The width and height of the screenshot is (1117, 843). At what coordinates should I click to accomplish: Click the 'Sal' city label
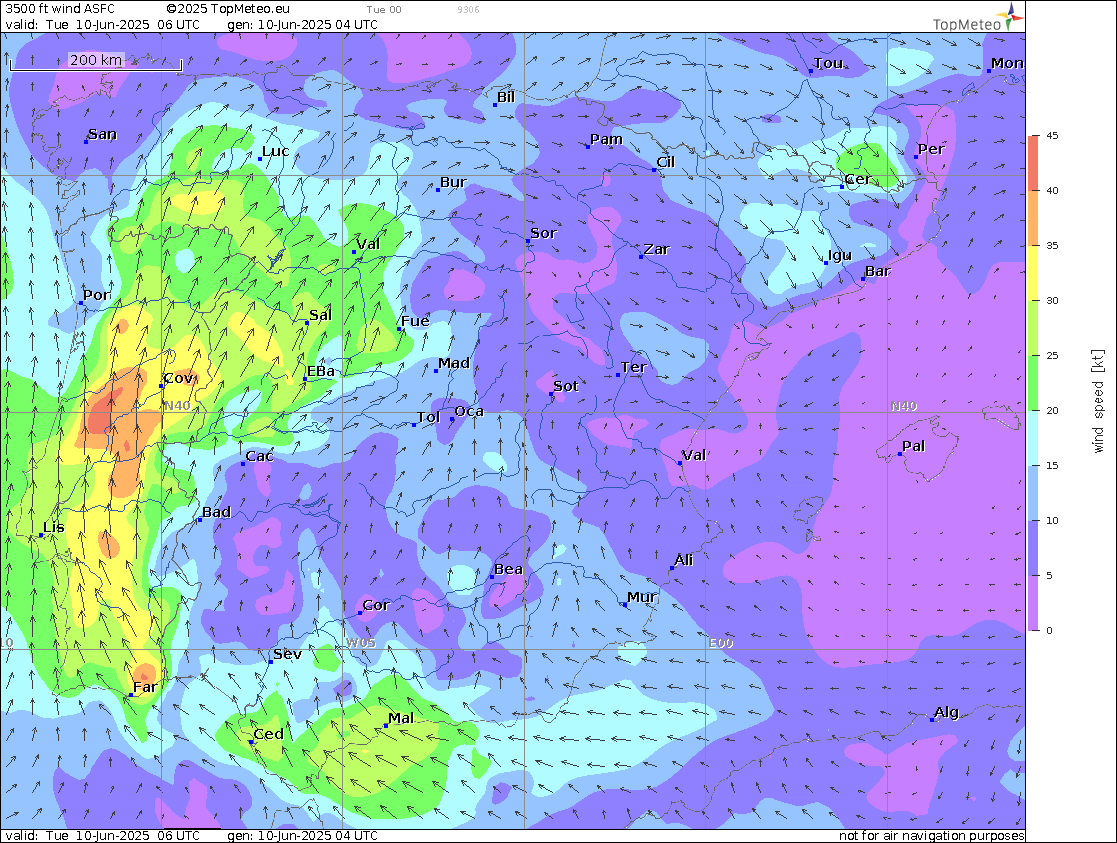[x=321, y=315]
